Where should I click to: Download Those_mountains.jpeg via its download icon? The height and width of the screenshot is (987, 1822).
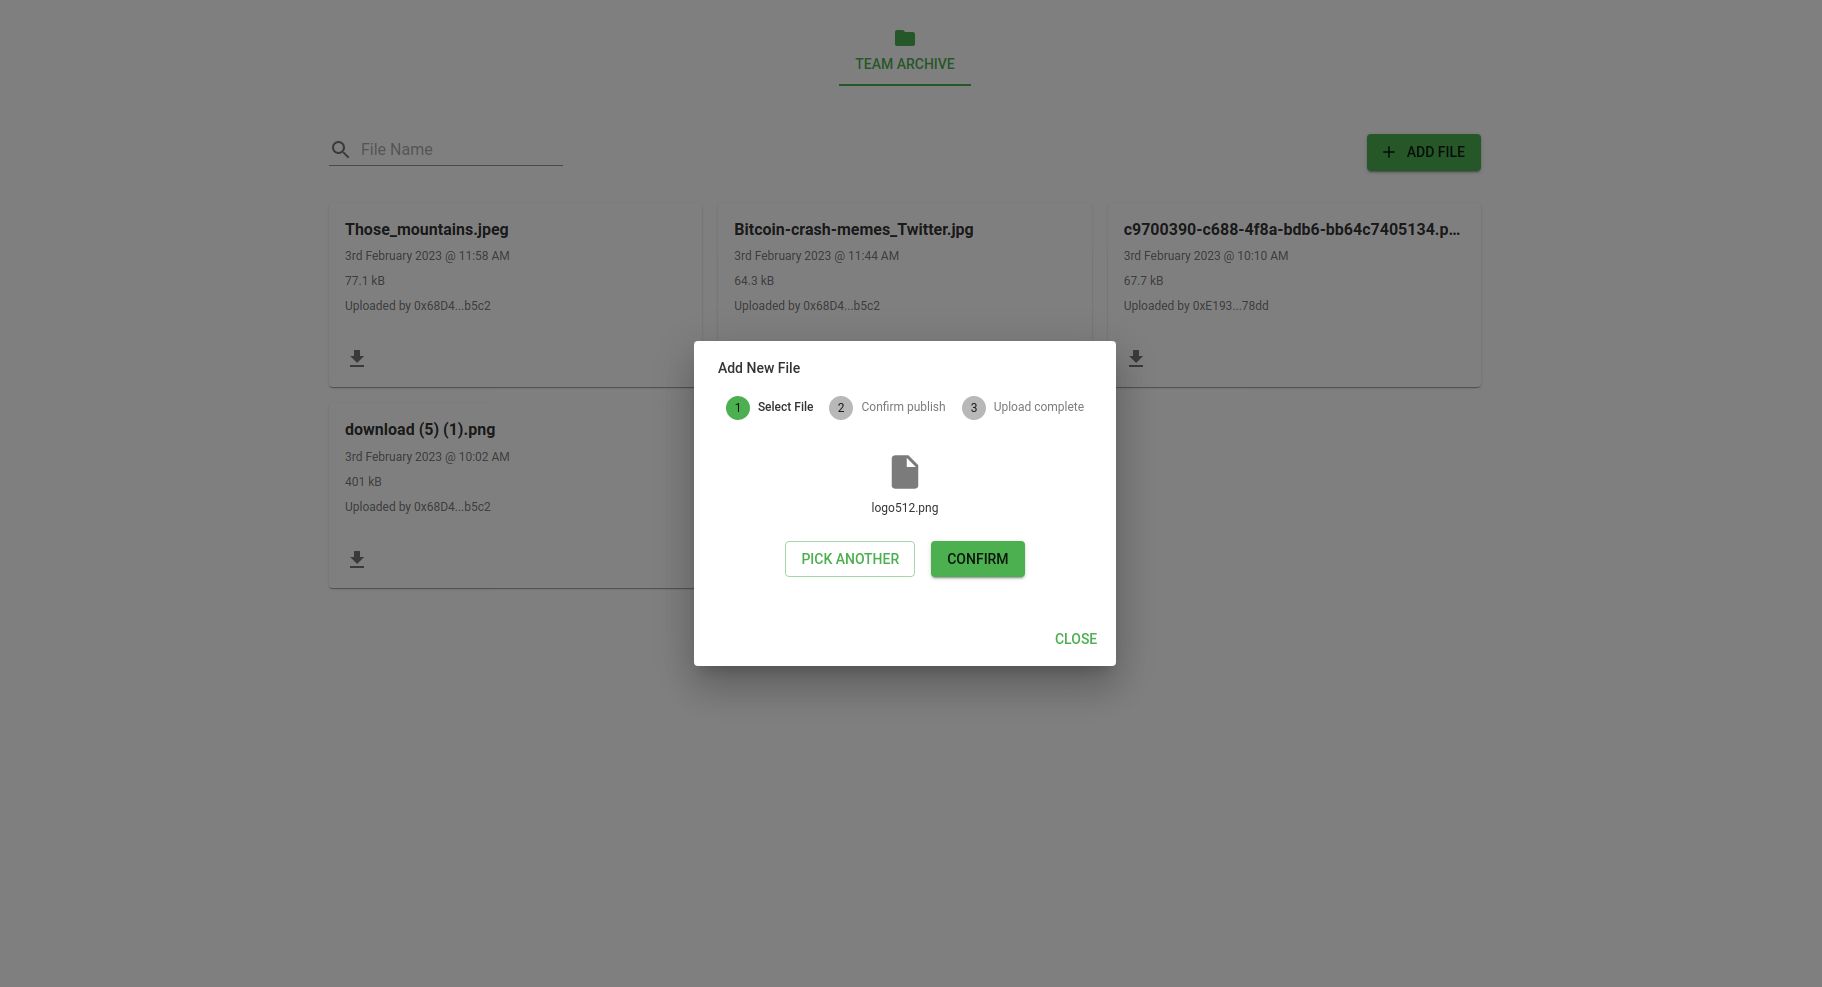click(x=357, y=358)
